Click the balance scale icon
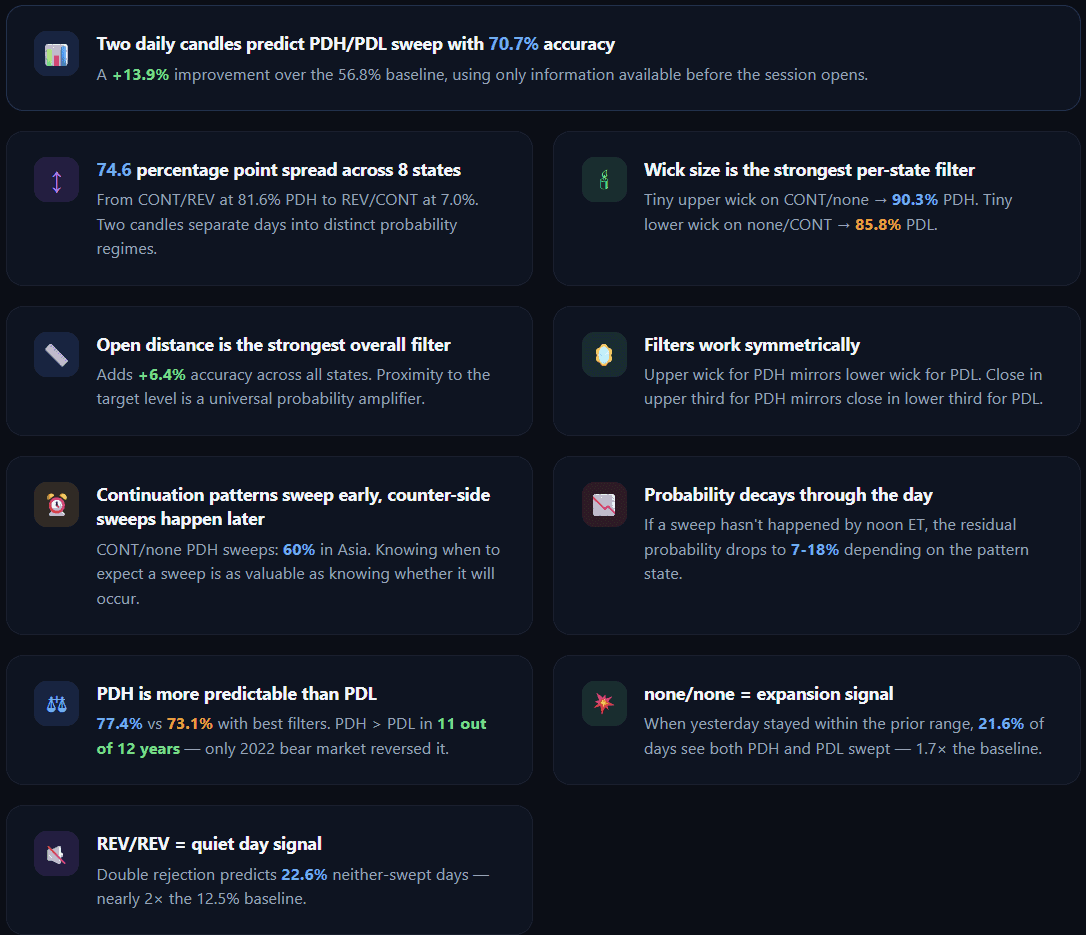Image resolution: width=1086 pixels, height=935 pixels. [x=56, y=704]
